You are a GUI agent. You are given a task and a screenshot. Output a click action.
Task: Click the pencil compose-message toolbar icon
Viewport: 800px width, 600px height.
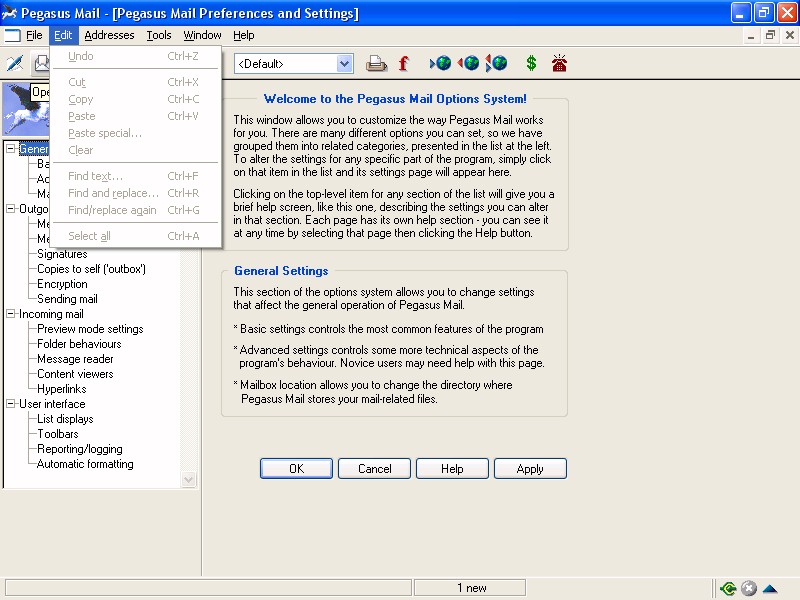[15, 63]
